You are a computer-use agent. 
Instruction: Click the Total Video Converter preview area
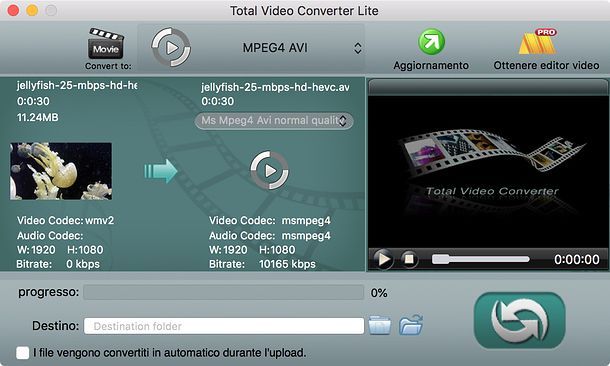[x=488, y=171]
